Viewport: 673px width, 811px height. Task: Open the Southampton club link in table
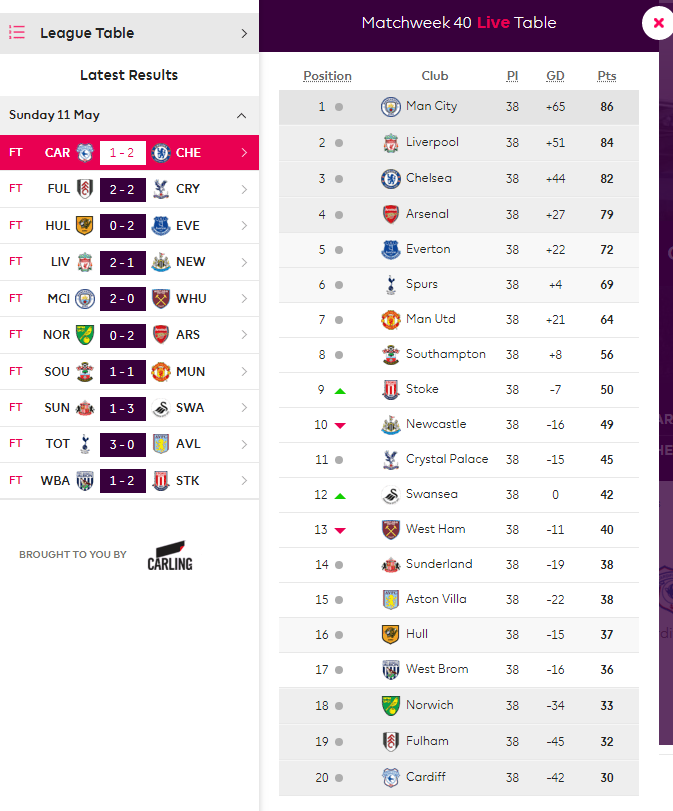pyautogui.click(x=445, y=354)
